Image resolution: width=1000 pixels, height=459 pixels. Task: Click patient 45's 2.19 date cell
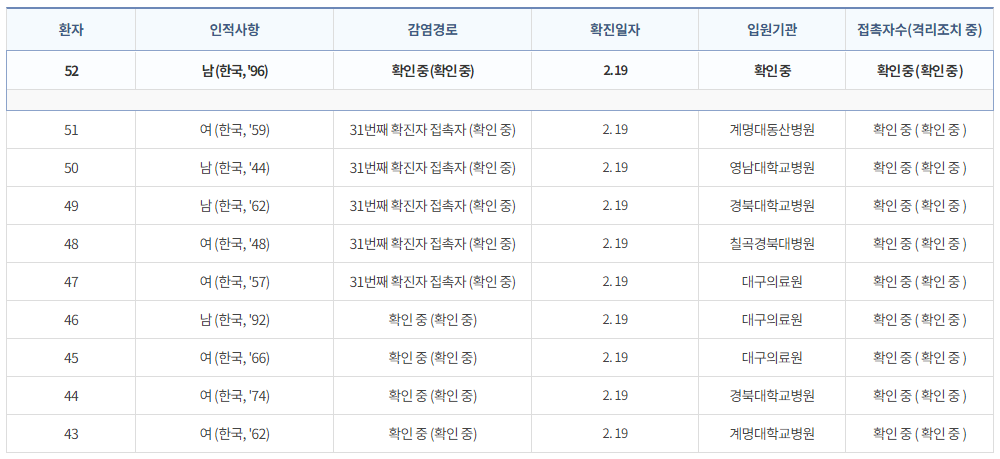click(x=615, y=358)
